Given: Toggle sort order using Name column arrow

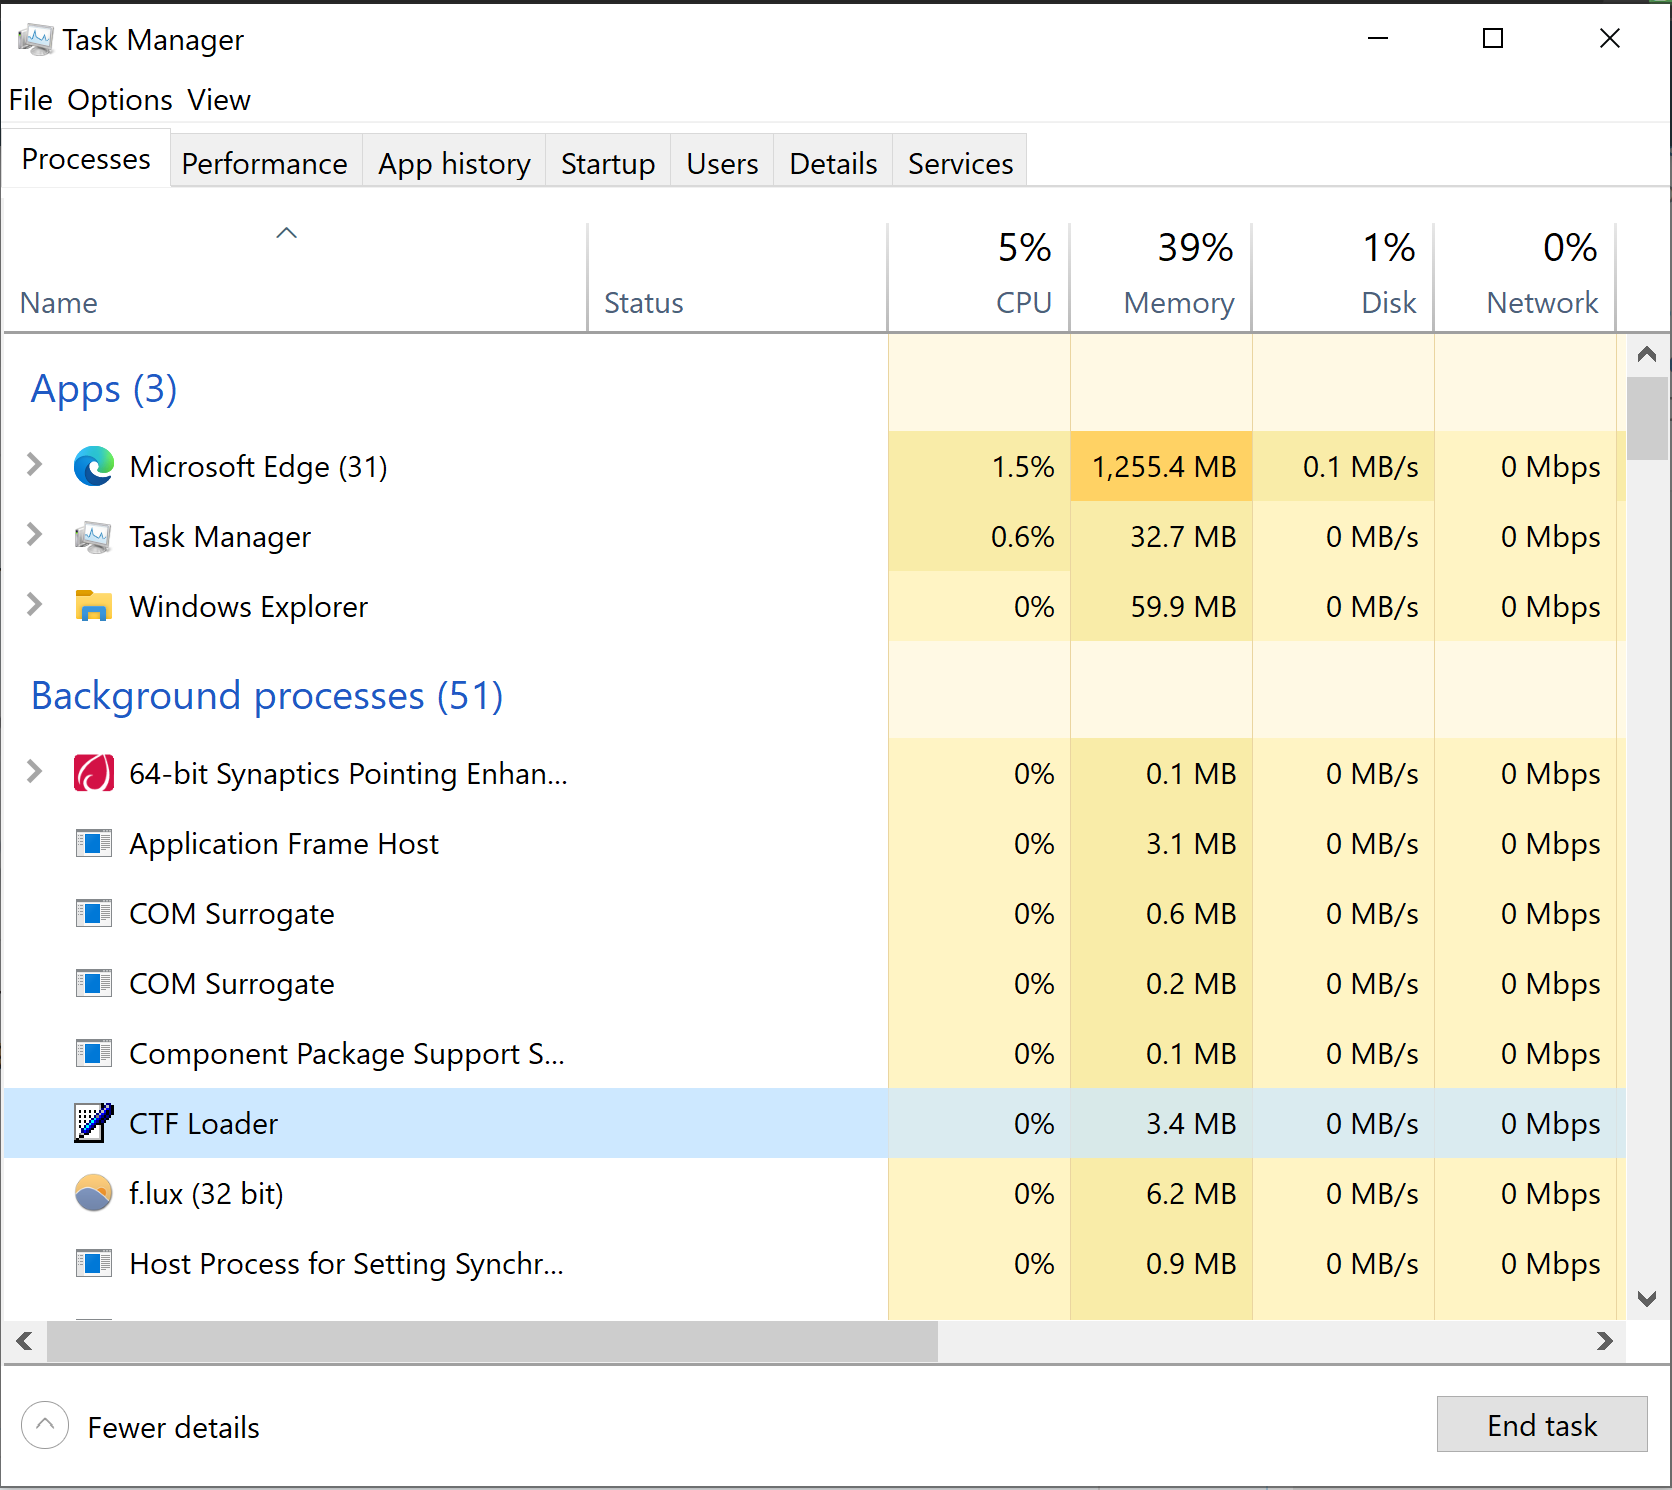Looking at the screenshot, I should point(287,233).
